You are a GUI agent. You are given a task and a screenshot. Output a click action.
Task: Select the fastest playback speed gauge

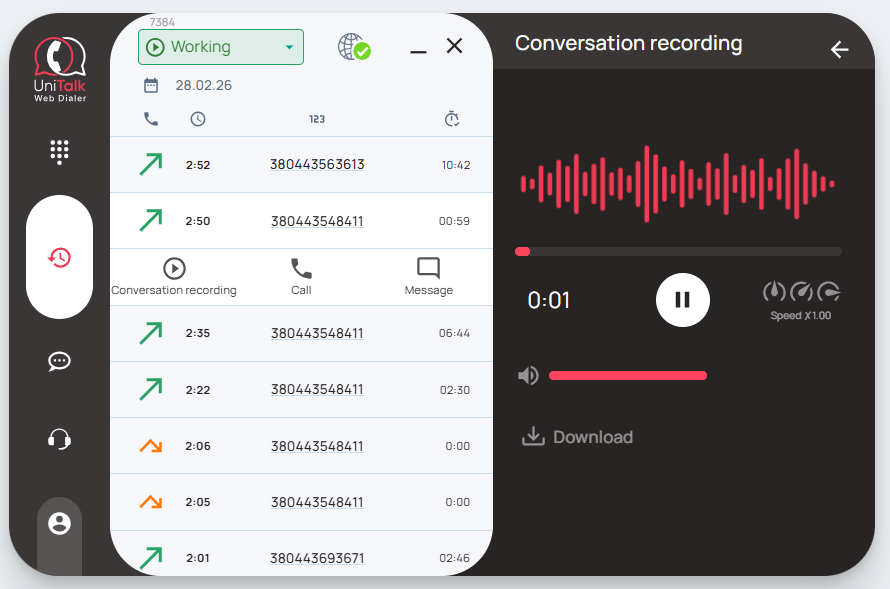click(x=829, y=292)
